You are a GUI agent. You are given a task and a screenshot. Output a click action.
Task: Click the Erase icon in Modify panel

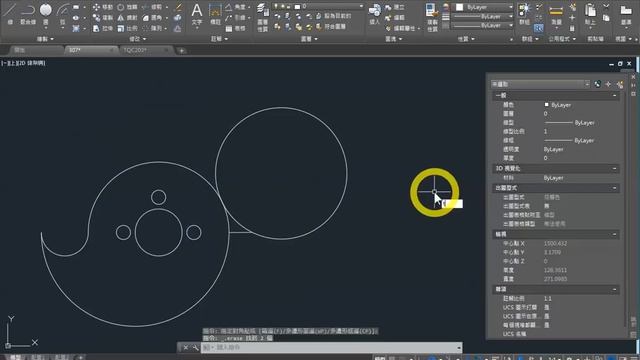178,7
